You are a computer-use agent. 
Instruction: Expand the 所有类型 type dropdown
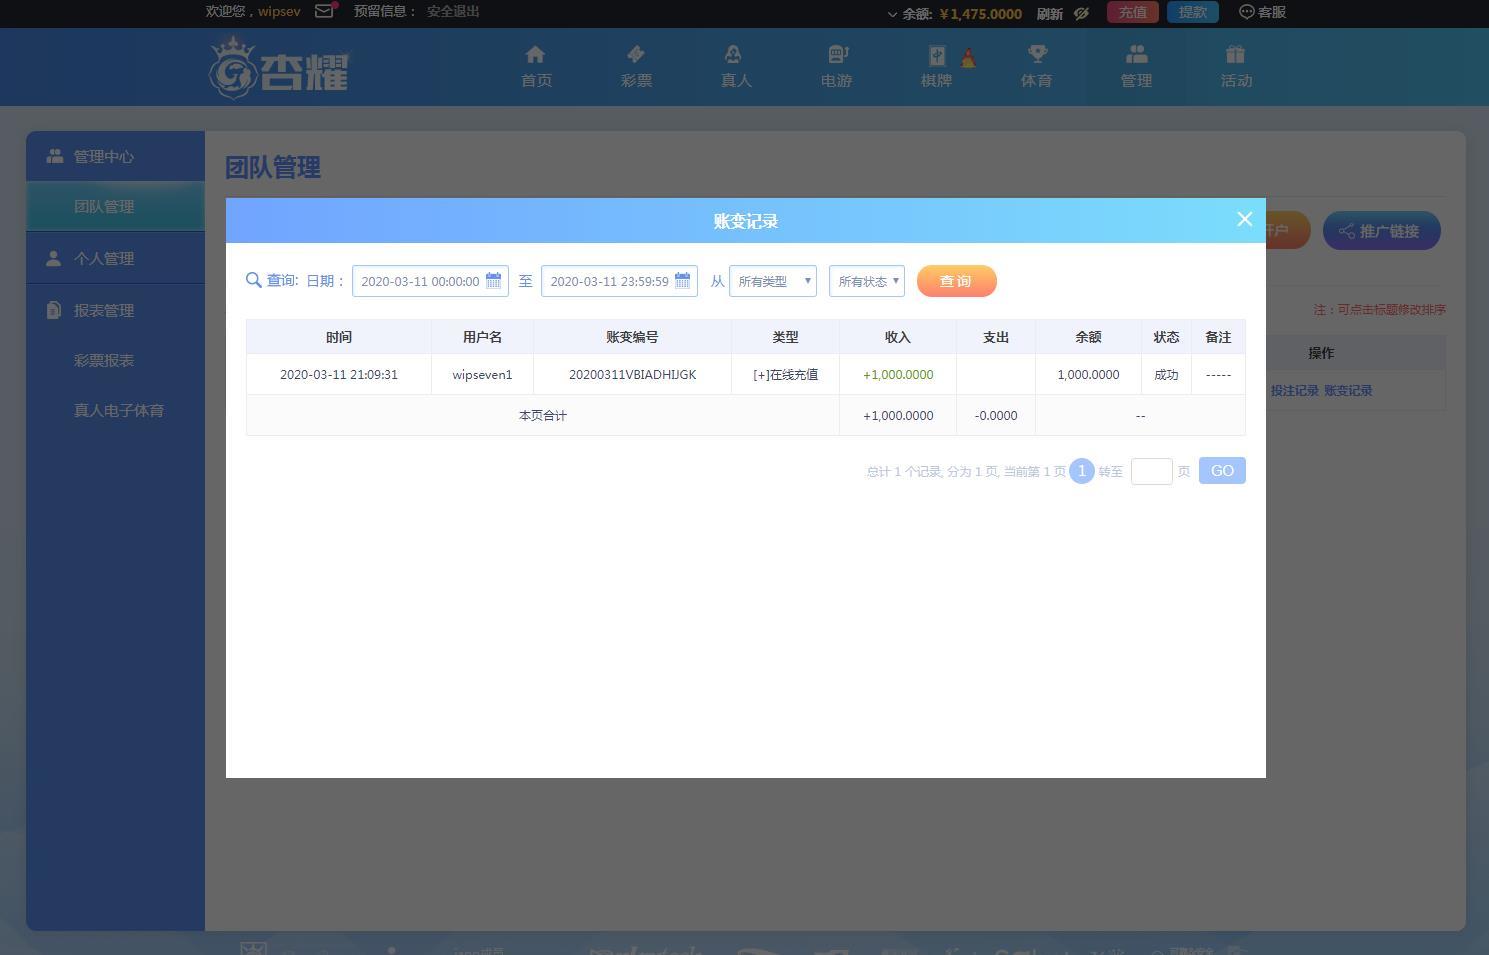pyautogui.click(x=773, y=281)
